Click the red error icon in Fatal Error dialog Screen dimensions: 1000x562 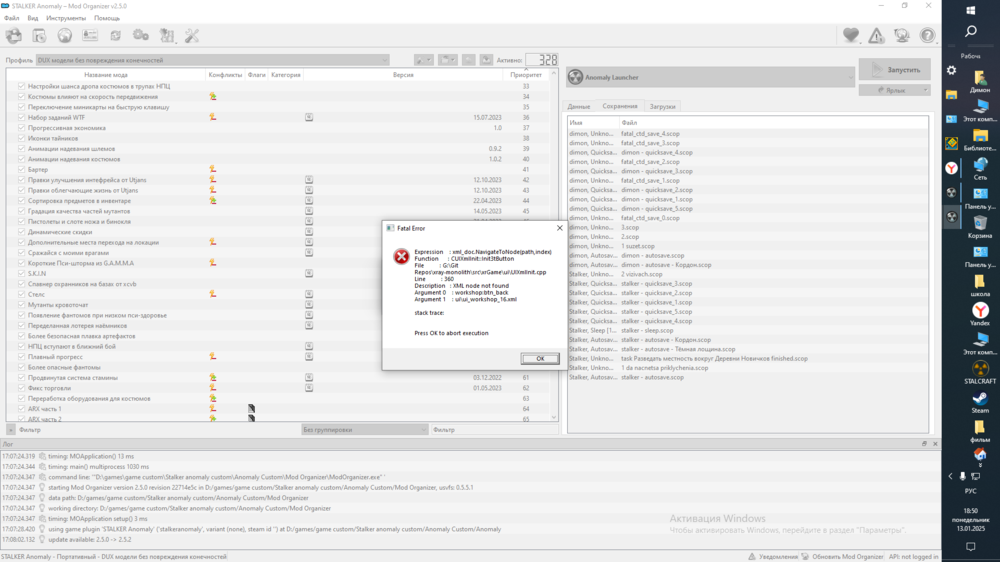pos(401,256)
